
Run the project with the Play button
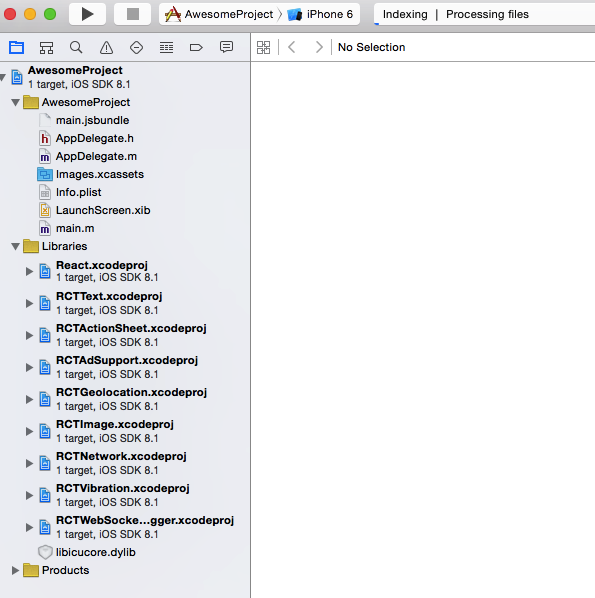(87, 14)
